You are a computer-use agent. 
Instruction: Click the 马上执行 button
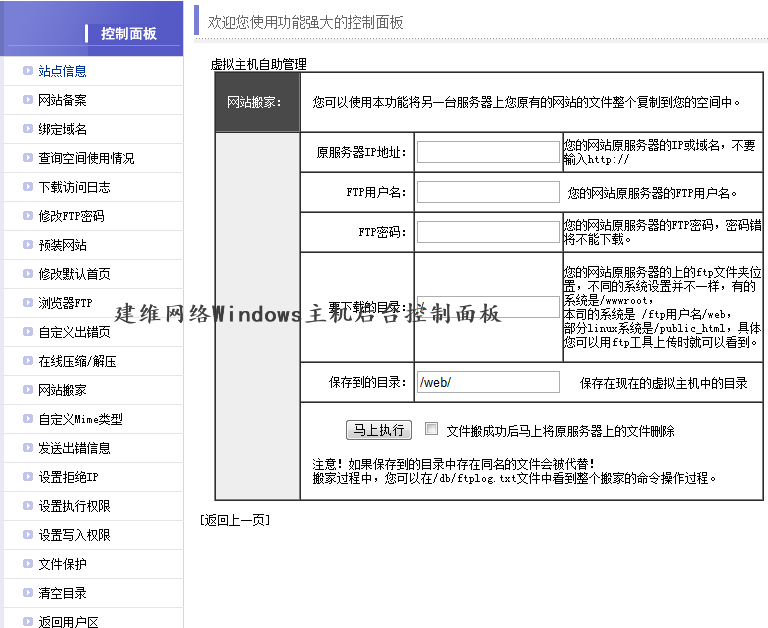coord(379,430)
